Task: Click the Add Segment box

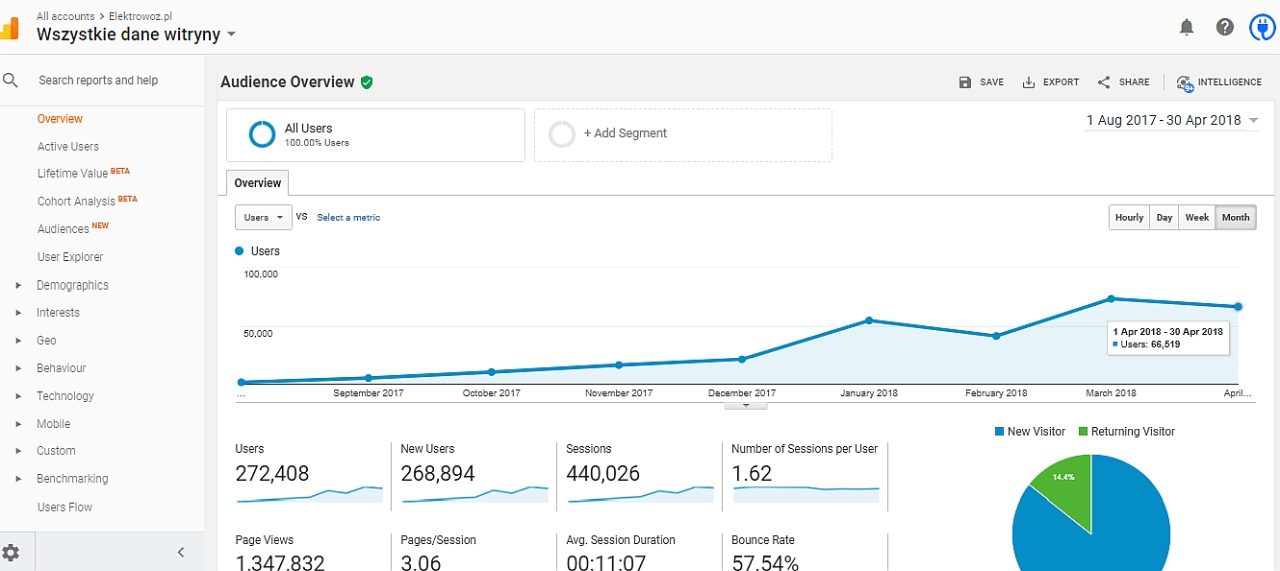Action: pos(683,135)
